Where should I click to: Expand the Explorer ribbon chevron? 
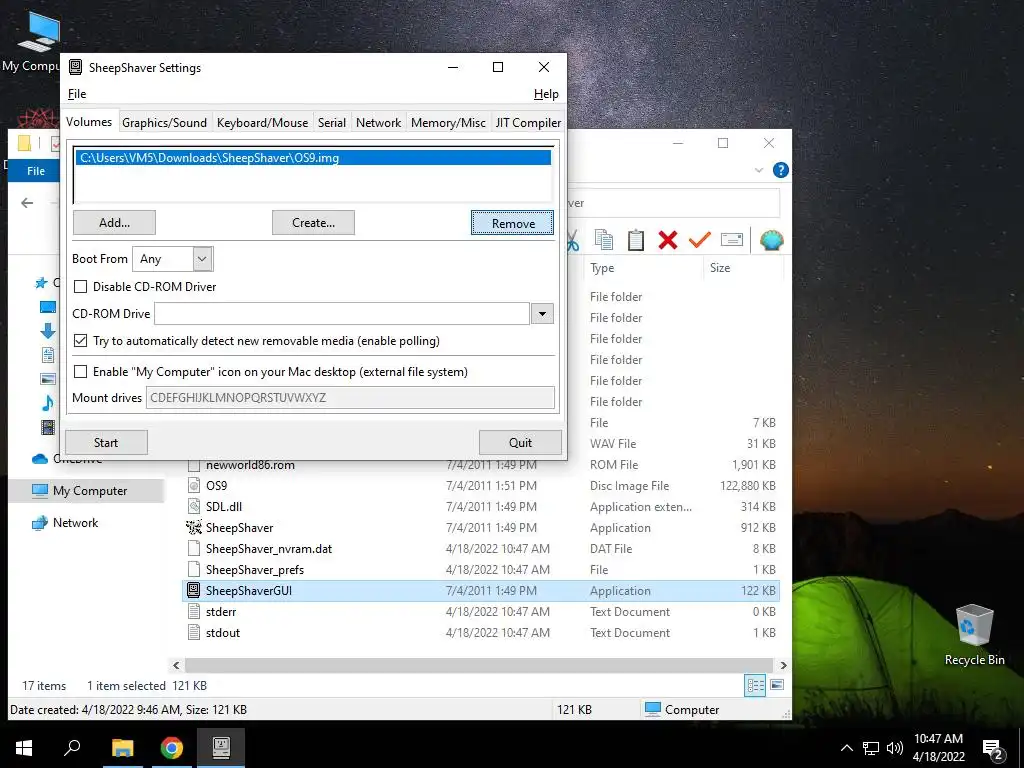[759, 170]
